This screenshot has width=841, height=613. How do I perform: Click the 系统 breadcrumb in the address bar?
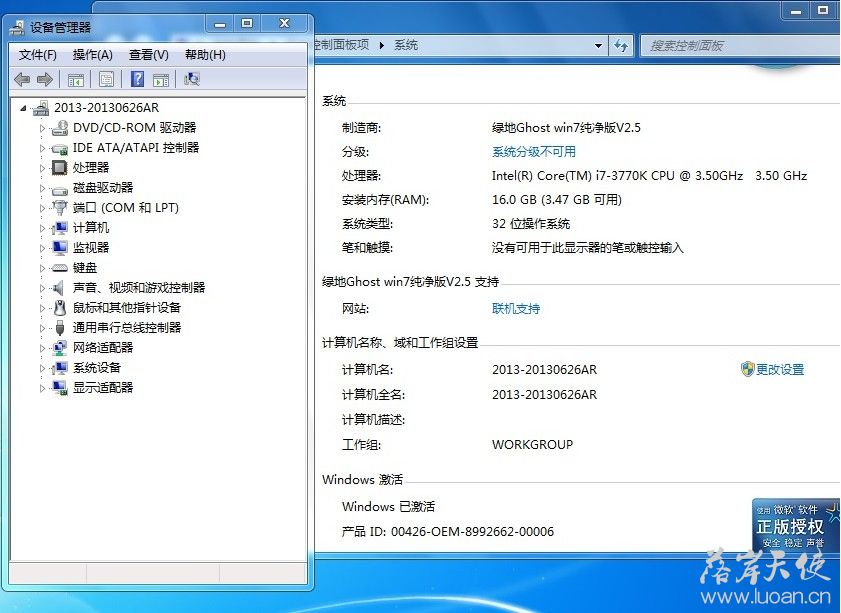tap(406, 45)
